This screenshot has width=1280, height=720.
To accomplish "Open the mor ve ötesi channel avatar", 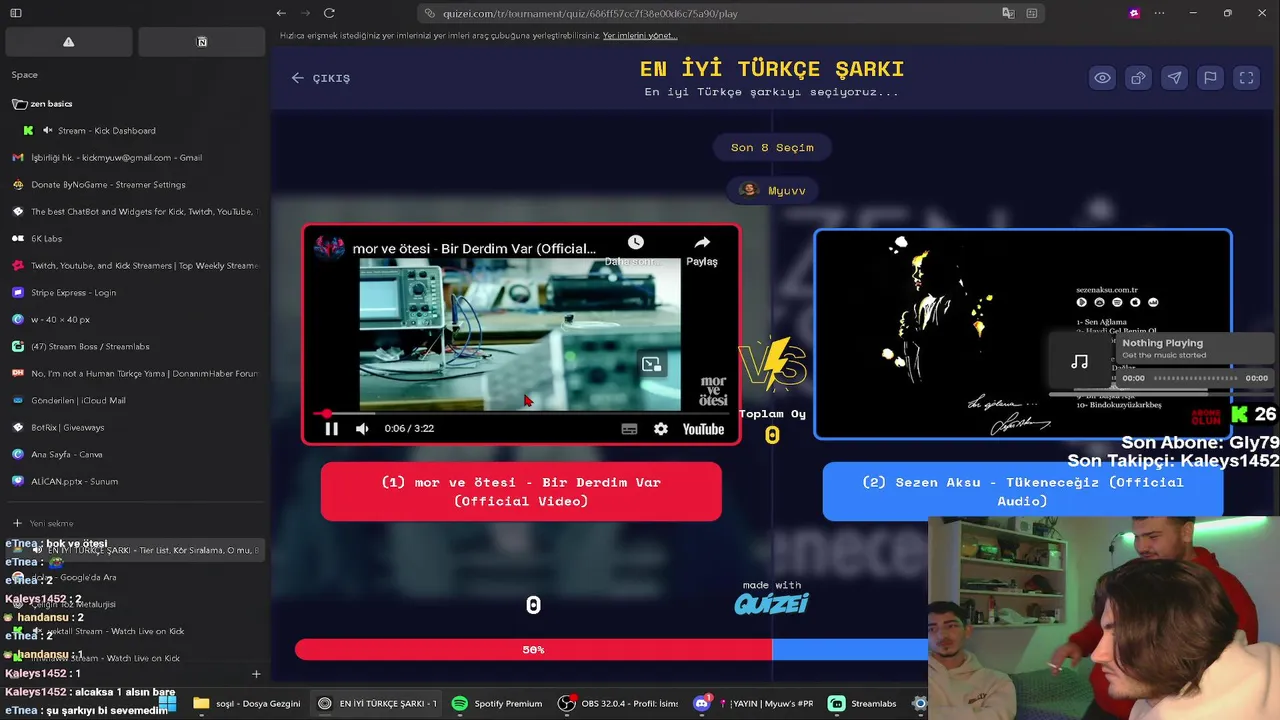I will tap(329, 248).
